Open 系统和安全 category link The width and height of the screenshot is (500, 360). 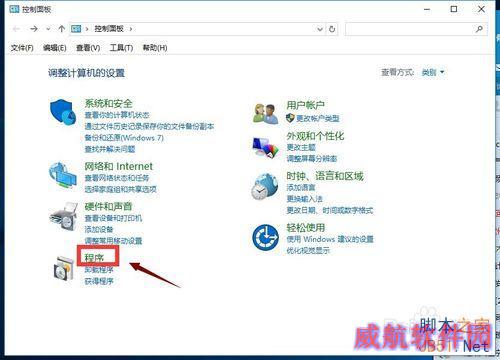click(108, 103)
